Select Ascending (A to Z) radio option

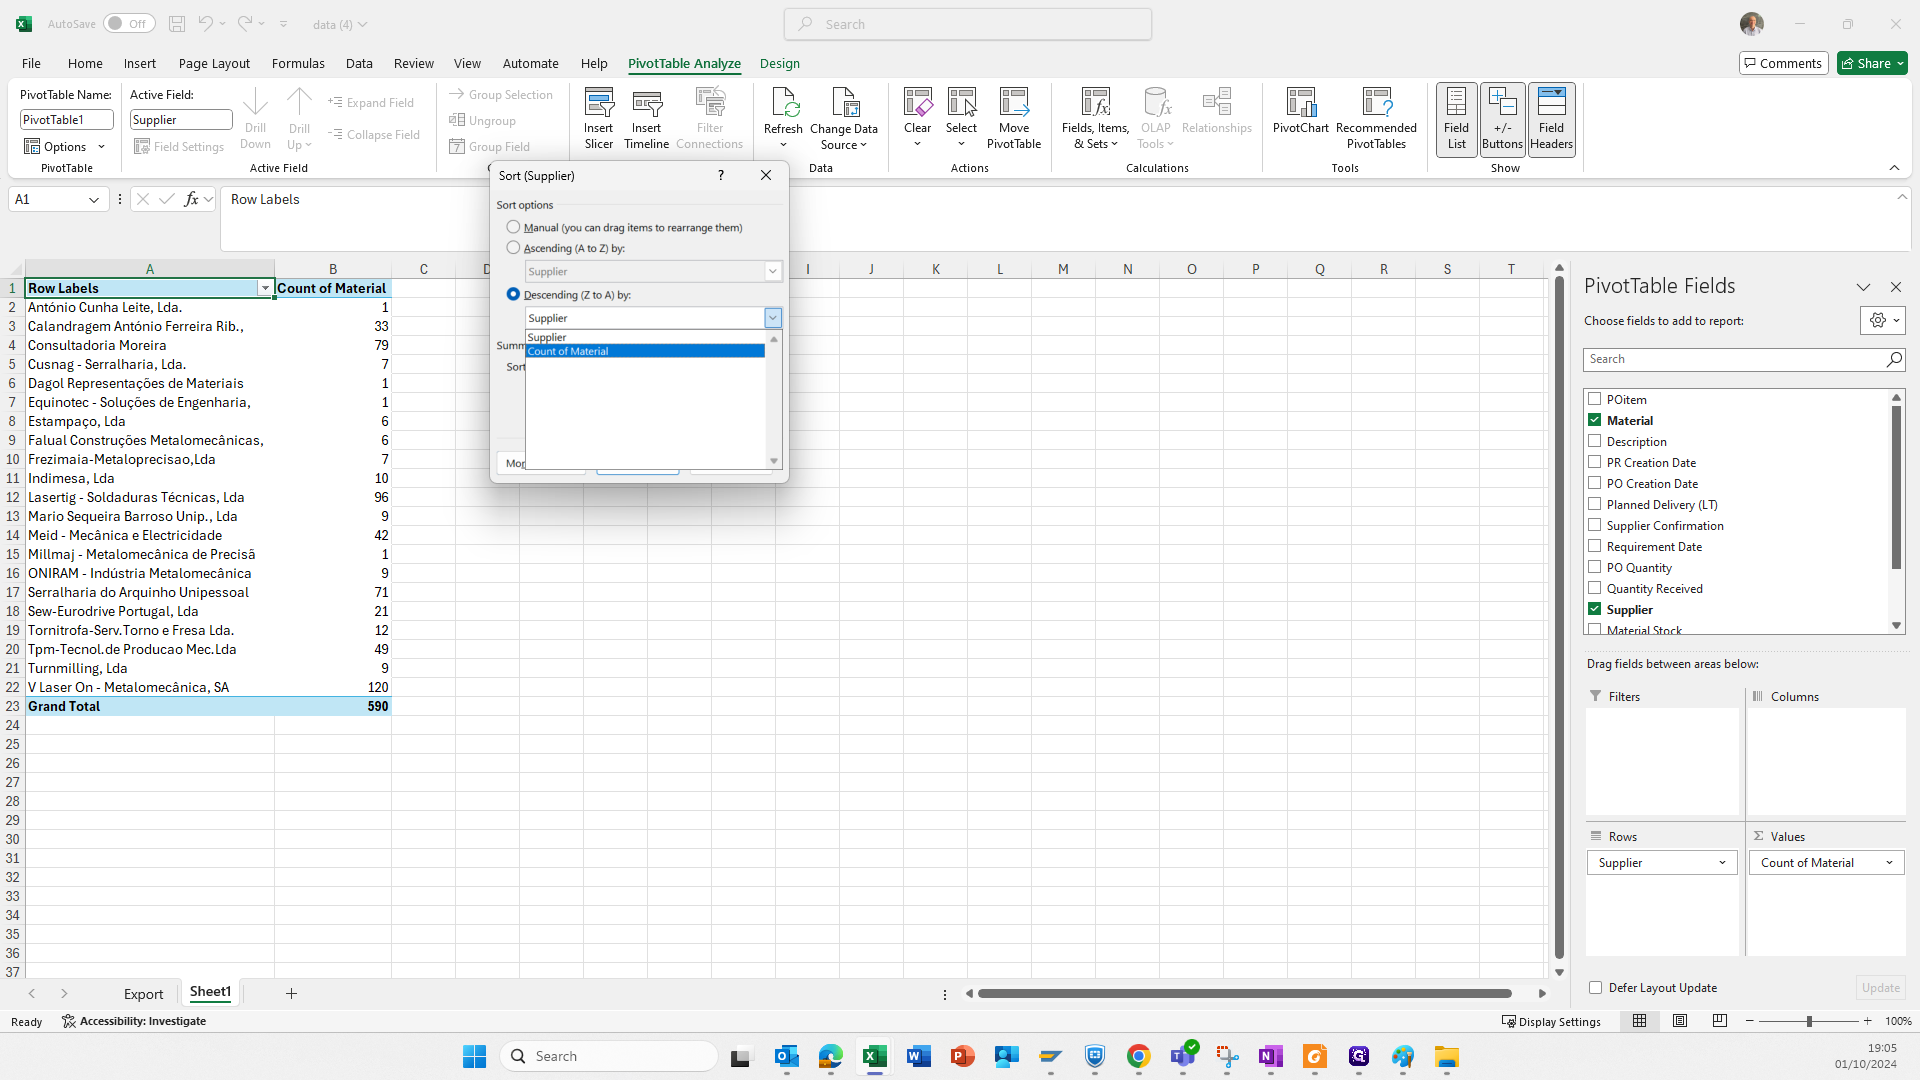click(513, 247)
